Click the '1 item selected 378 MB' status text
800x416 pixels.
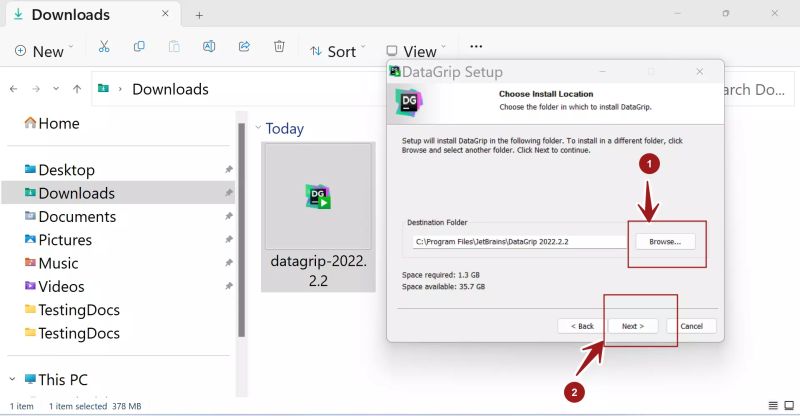(95, 406)
